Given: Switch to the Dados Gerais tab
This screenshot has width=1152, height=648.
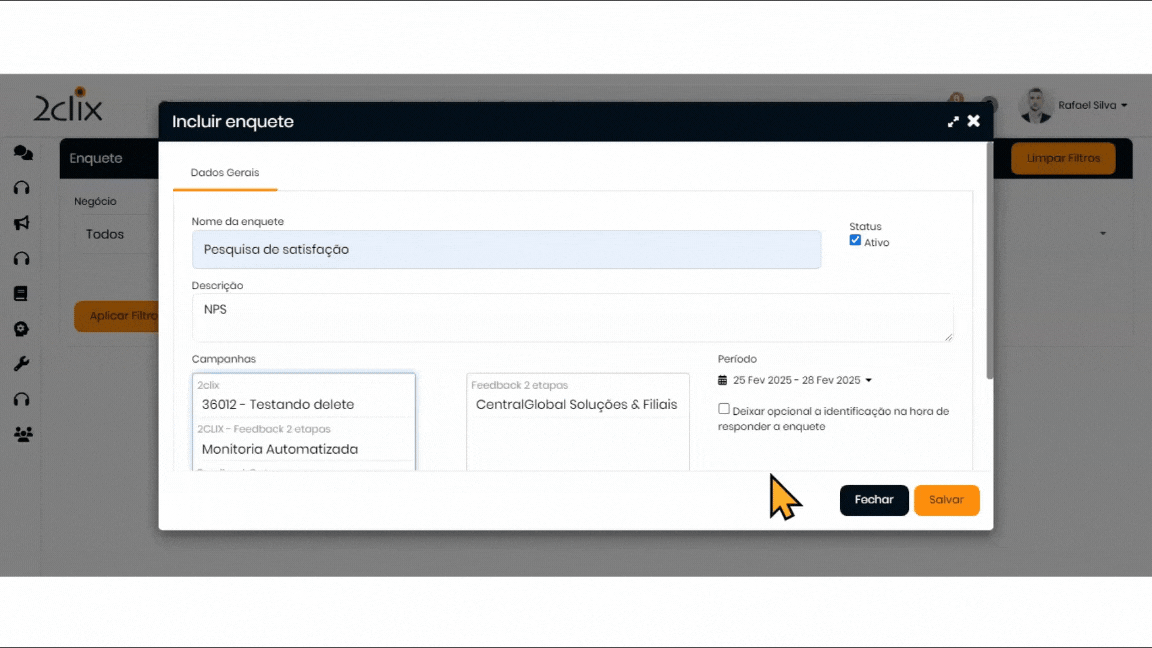Looking at the screenshot, I should tap(225, 173).
